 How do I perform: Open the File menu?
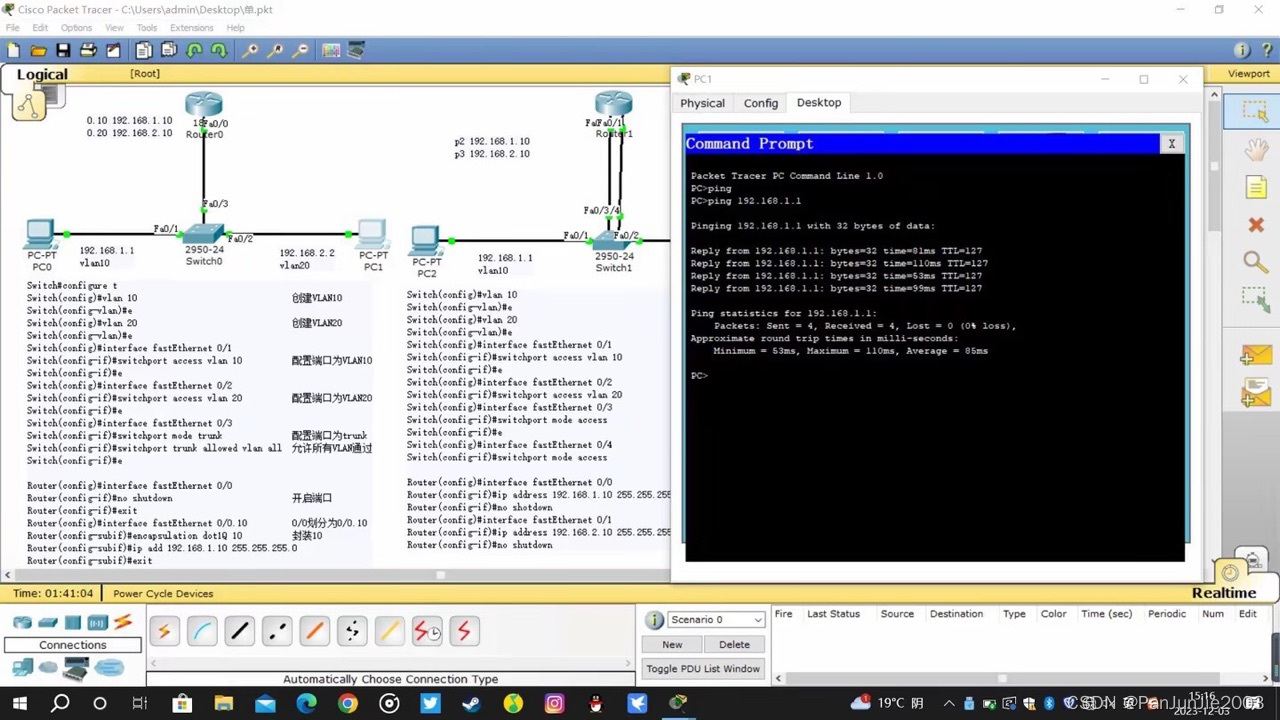pyautogui.click(x=13, y=28)
